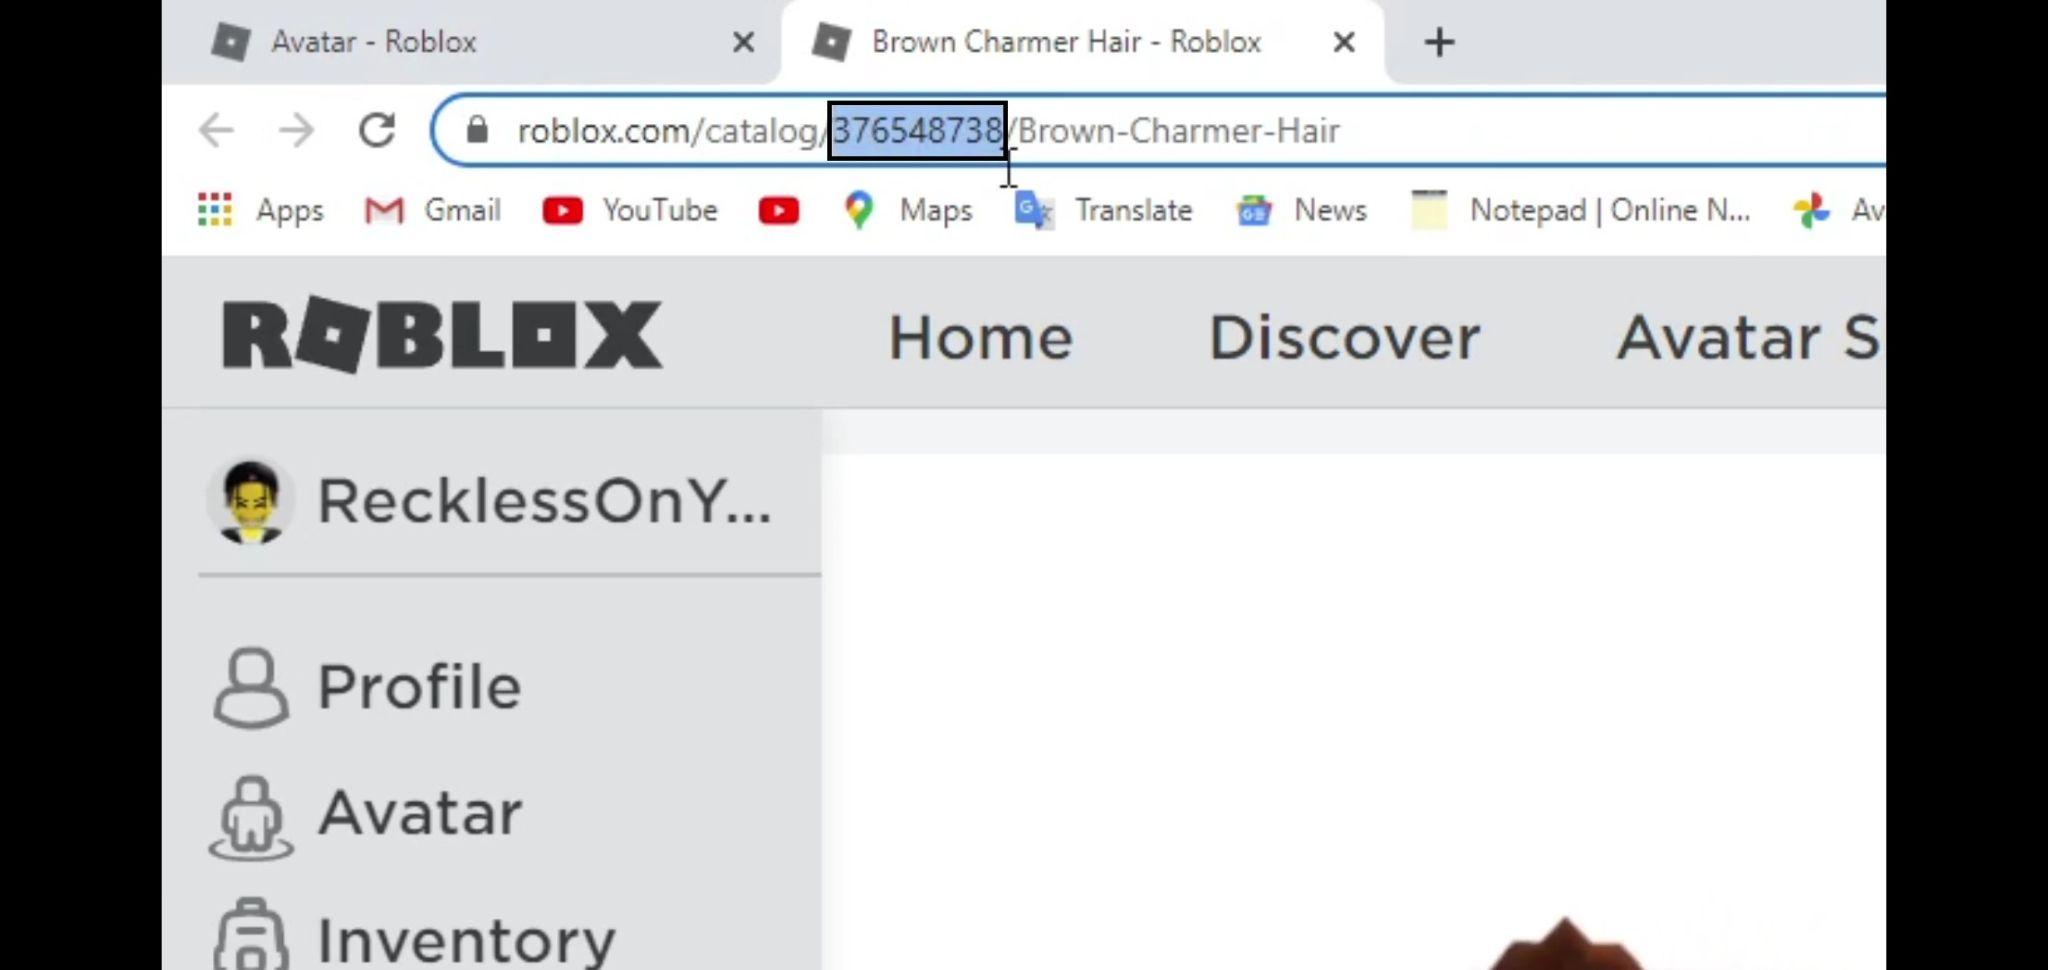Screen dimensions: 2048x970
Task: Click the Profile person icon in sidebar
Action: 251,688
